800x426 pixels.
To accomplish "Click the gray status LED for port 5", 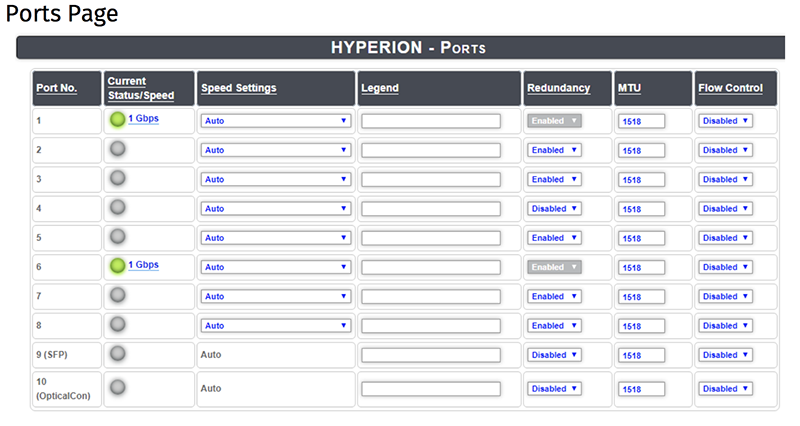I will tap(117, 236).
